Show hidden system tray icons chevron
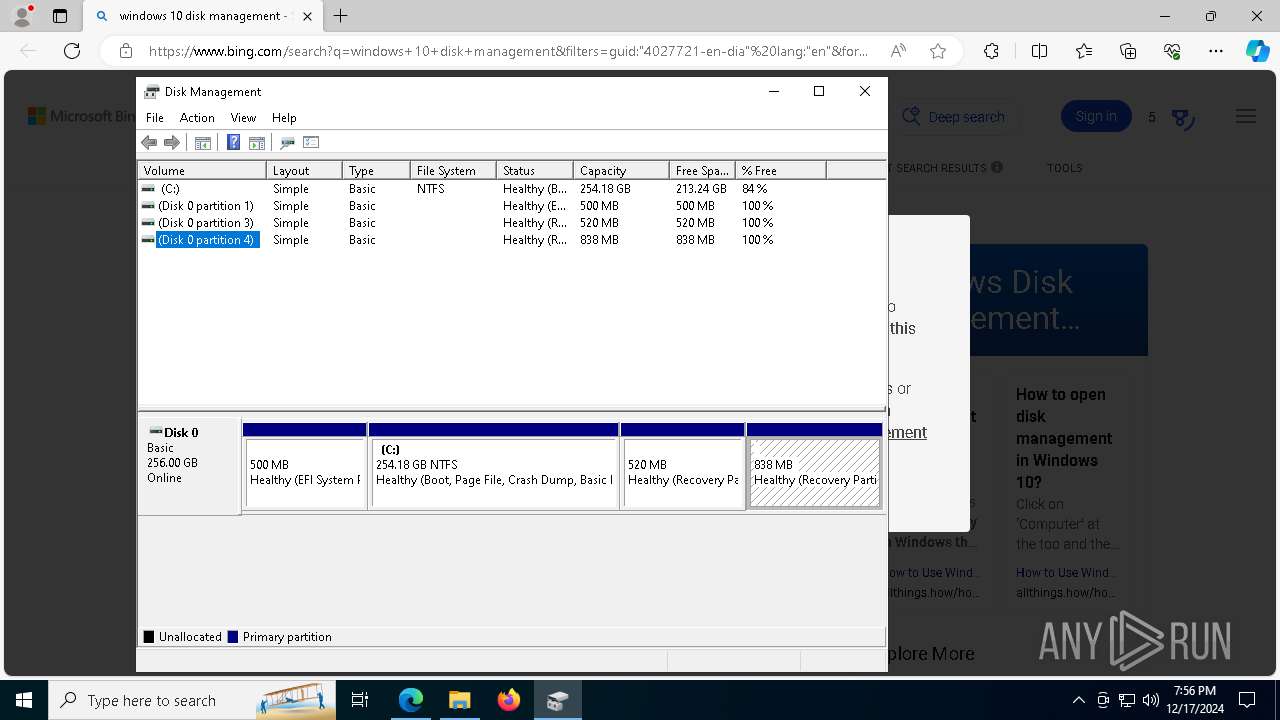The height and width of the screenshot is (720, 1280). click(1078, 700)
